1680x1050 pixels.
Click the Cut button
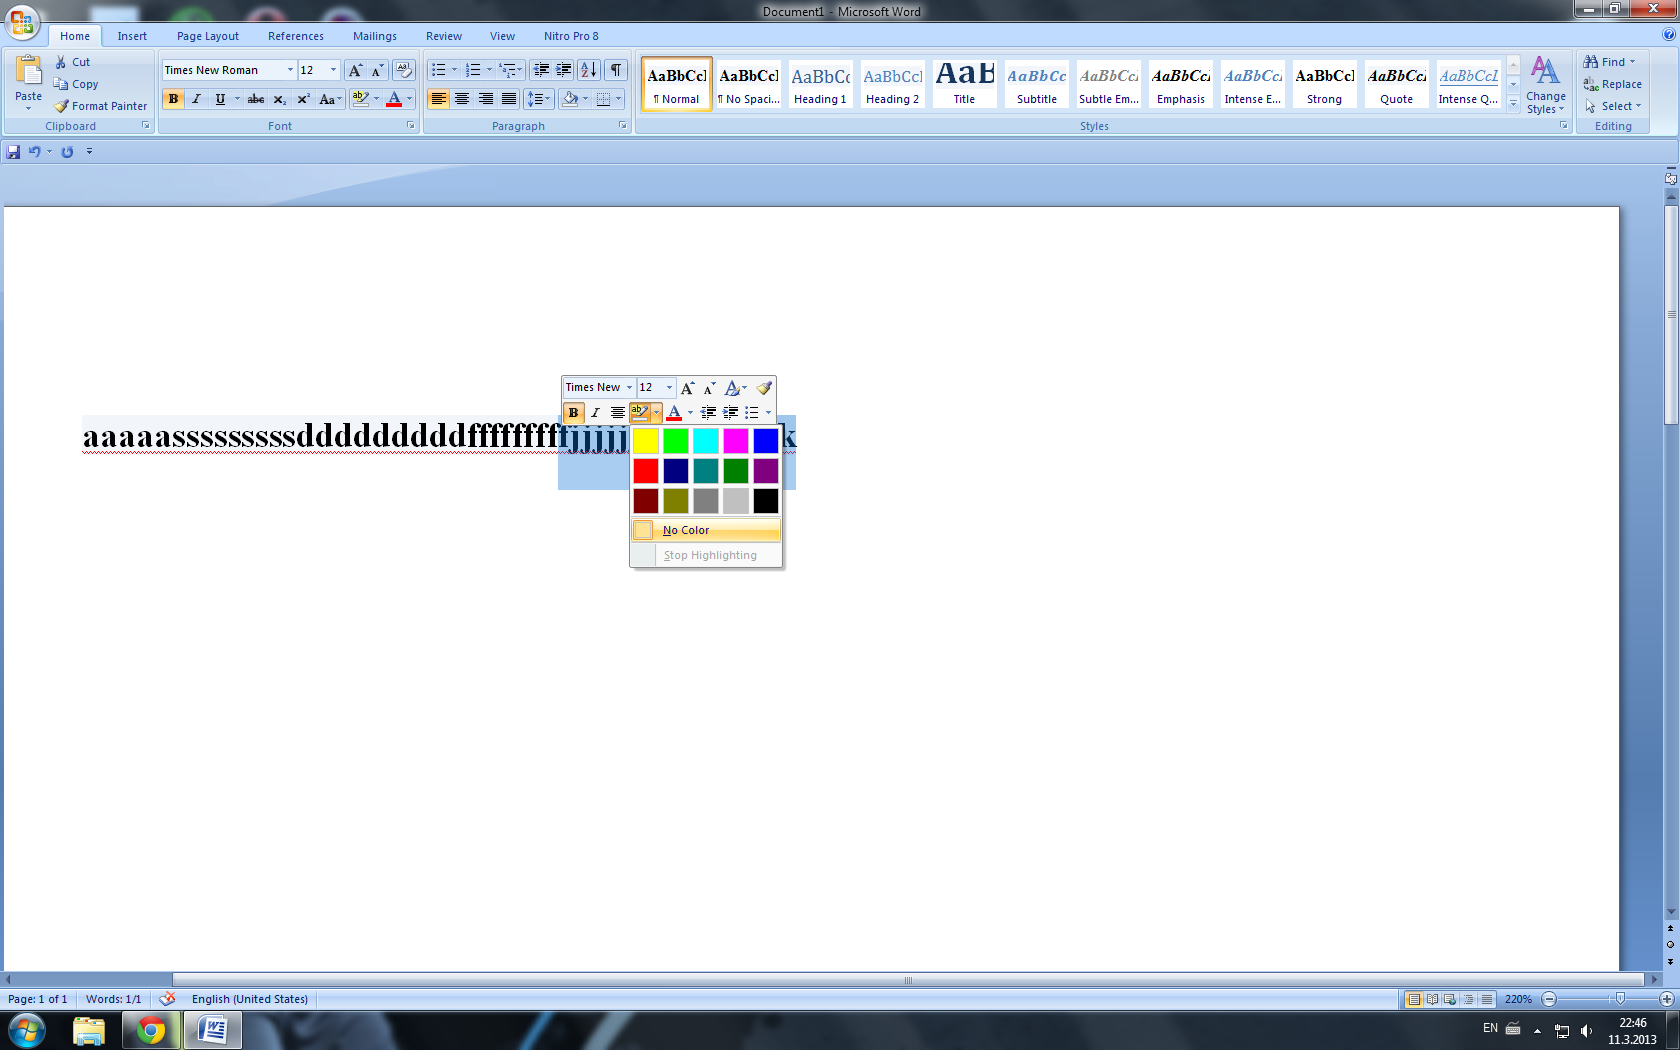[72, 62]
